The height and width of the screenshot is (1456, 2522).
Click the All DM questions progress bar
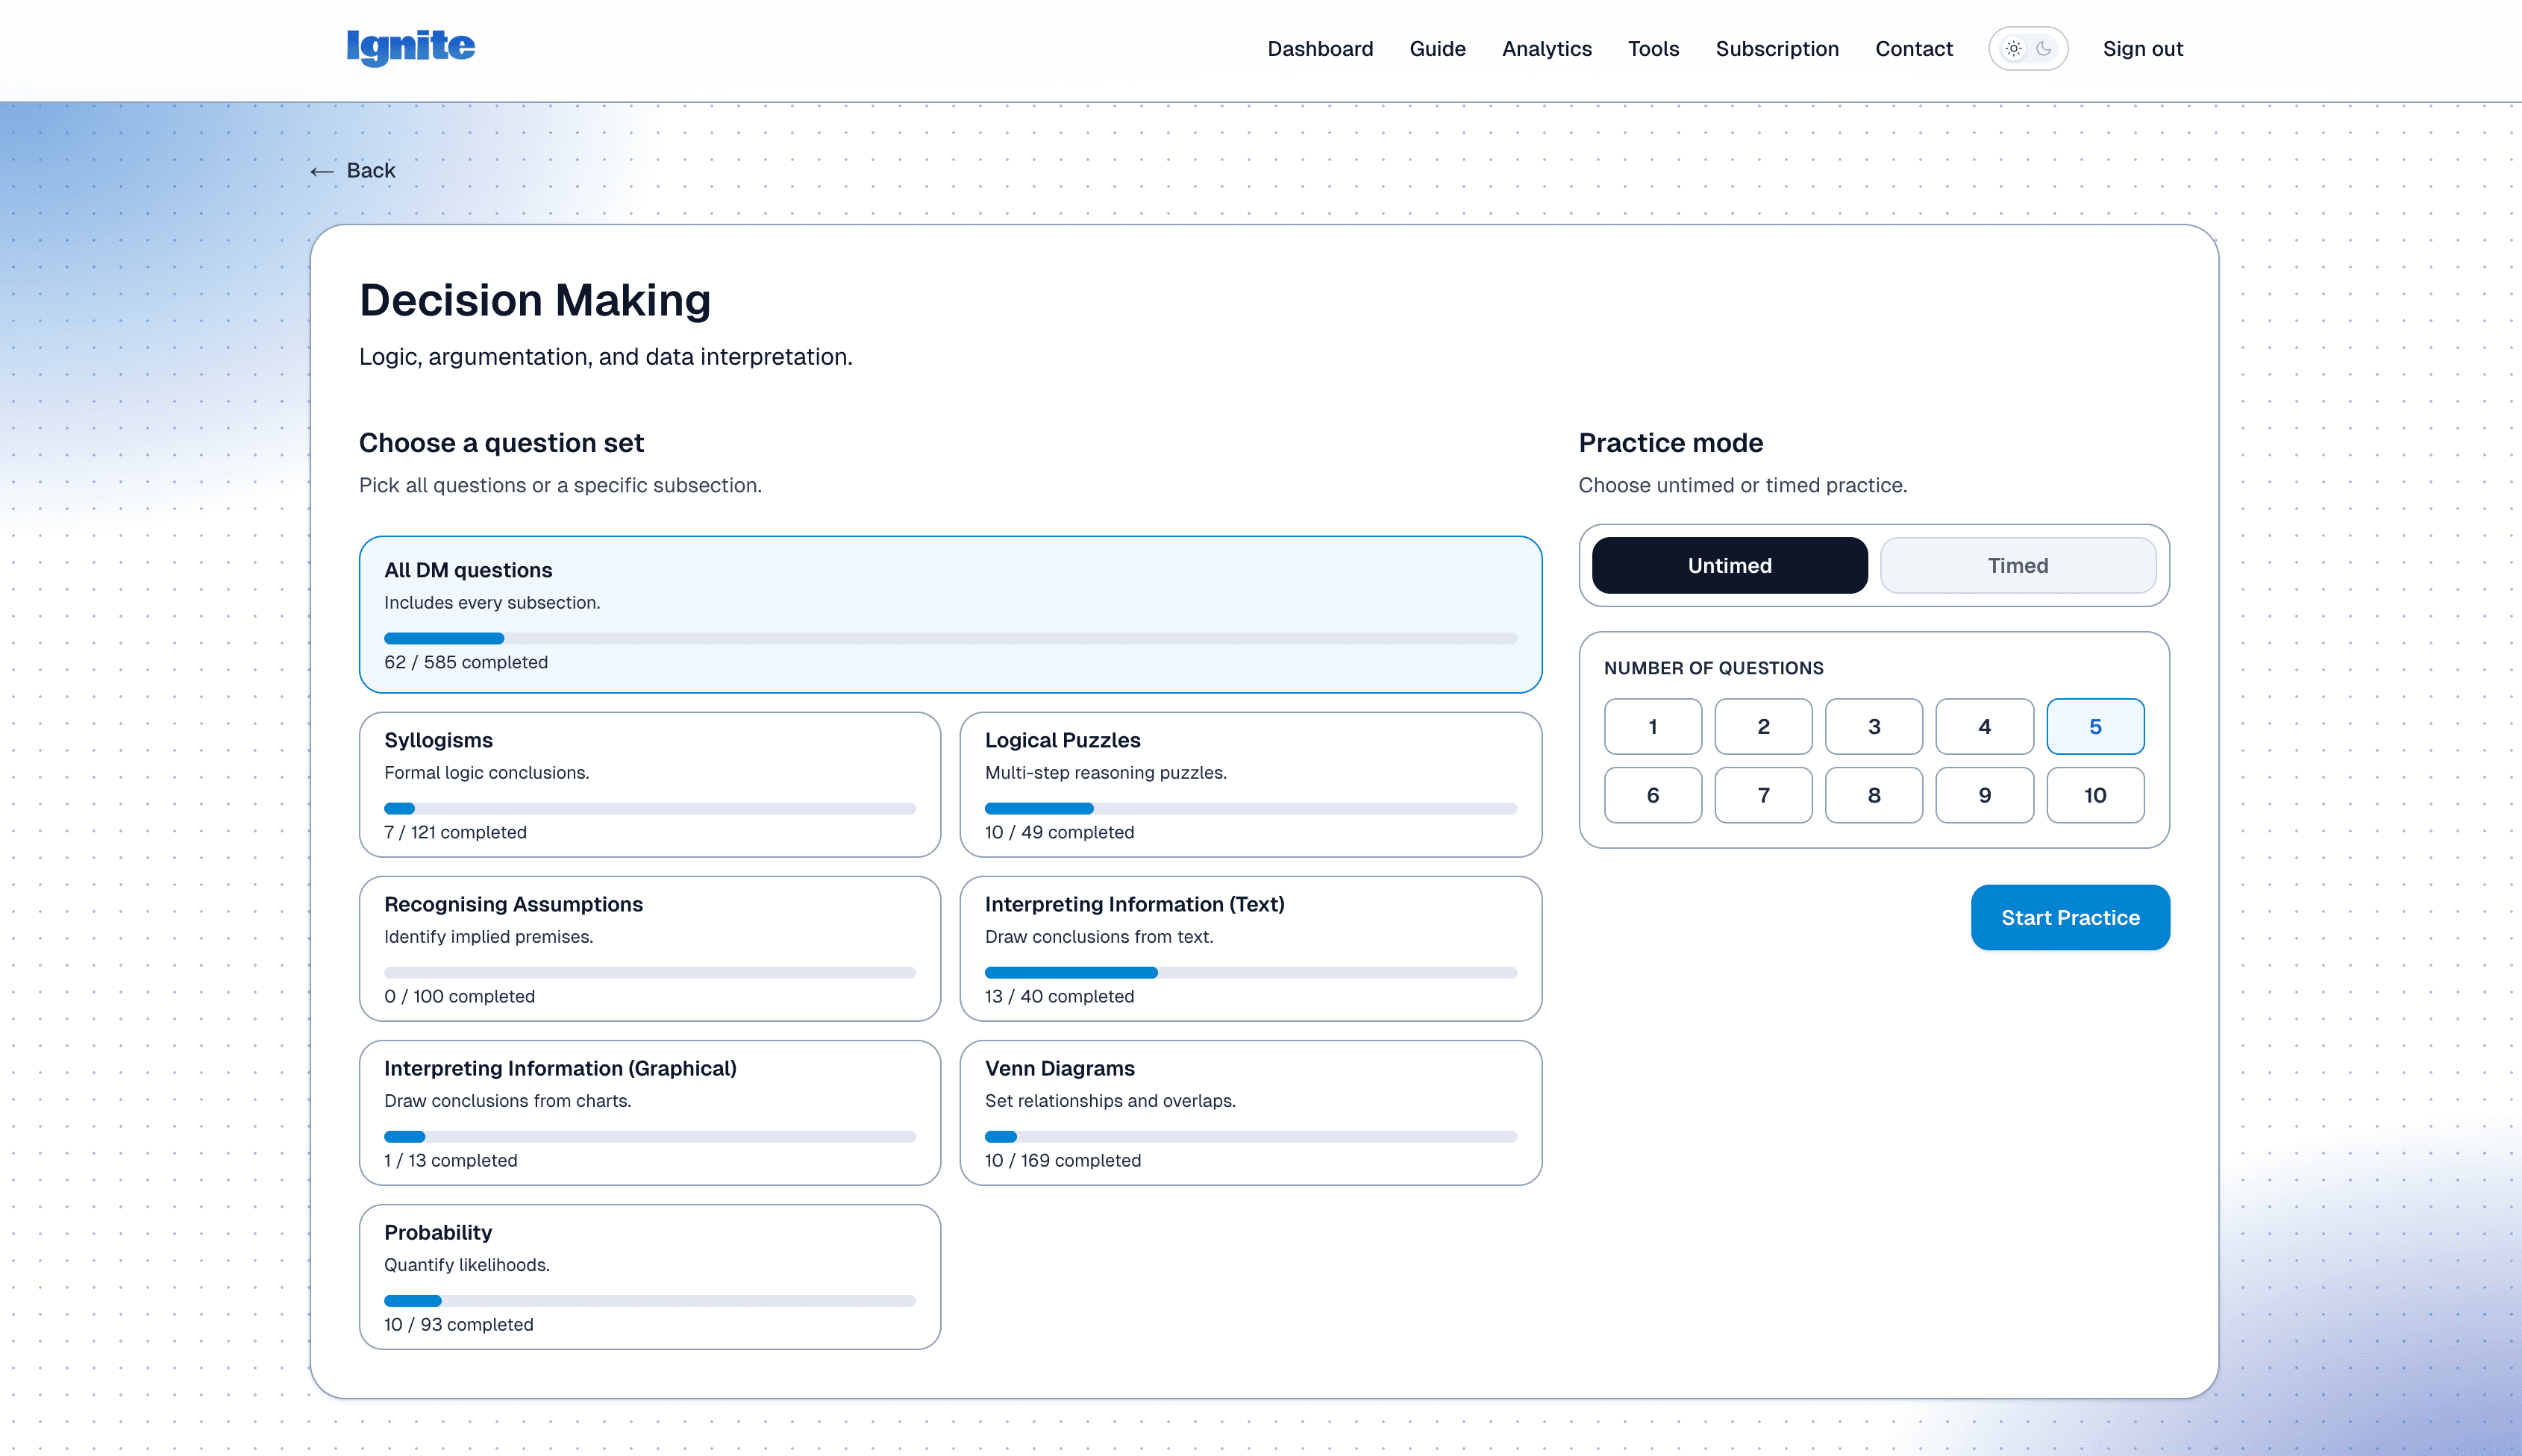click(x=950, y=639)
